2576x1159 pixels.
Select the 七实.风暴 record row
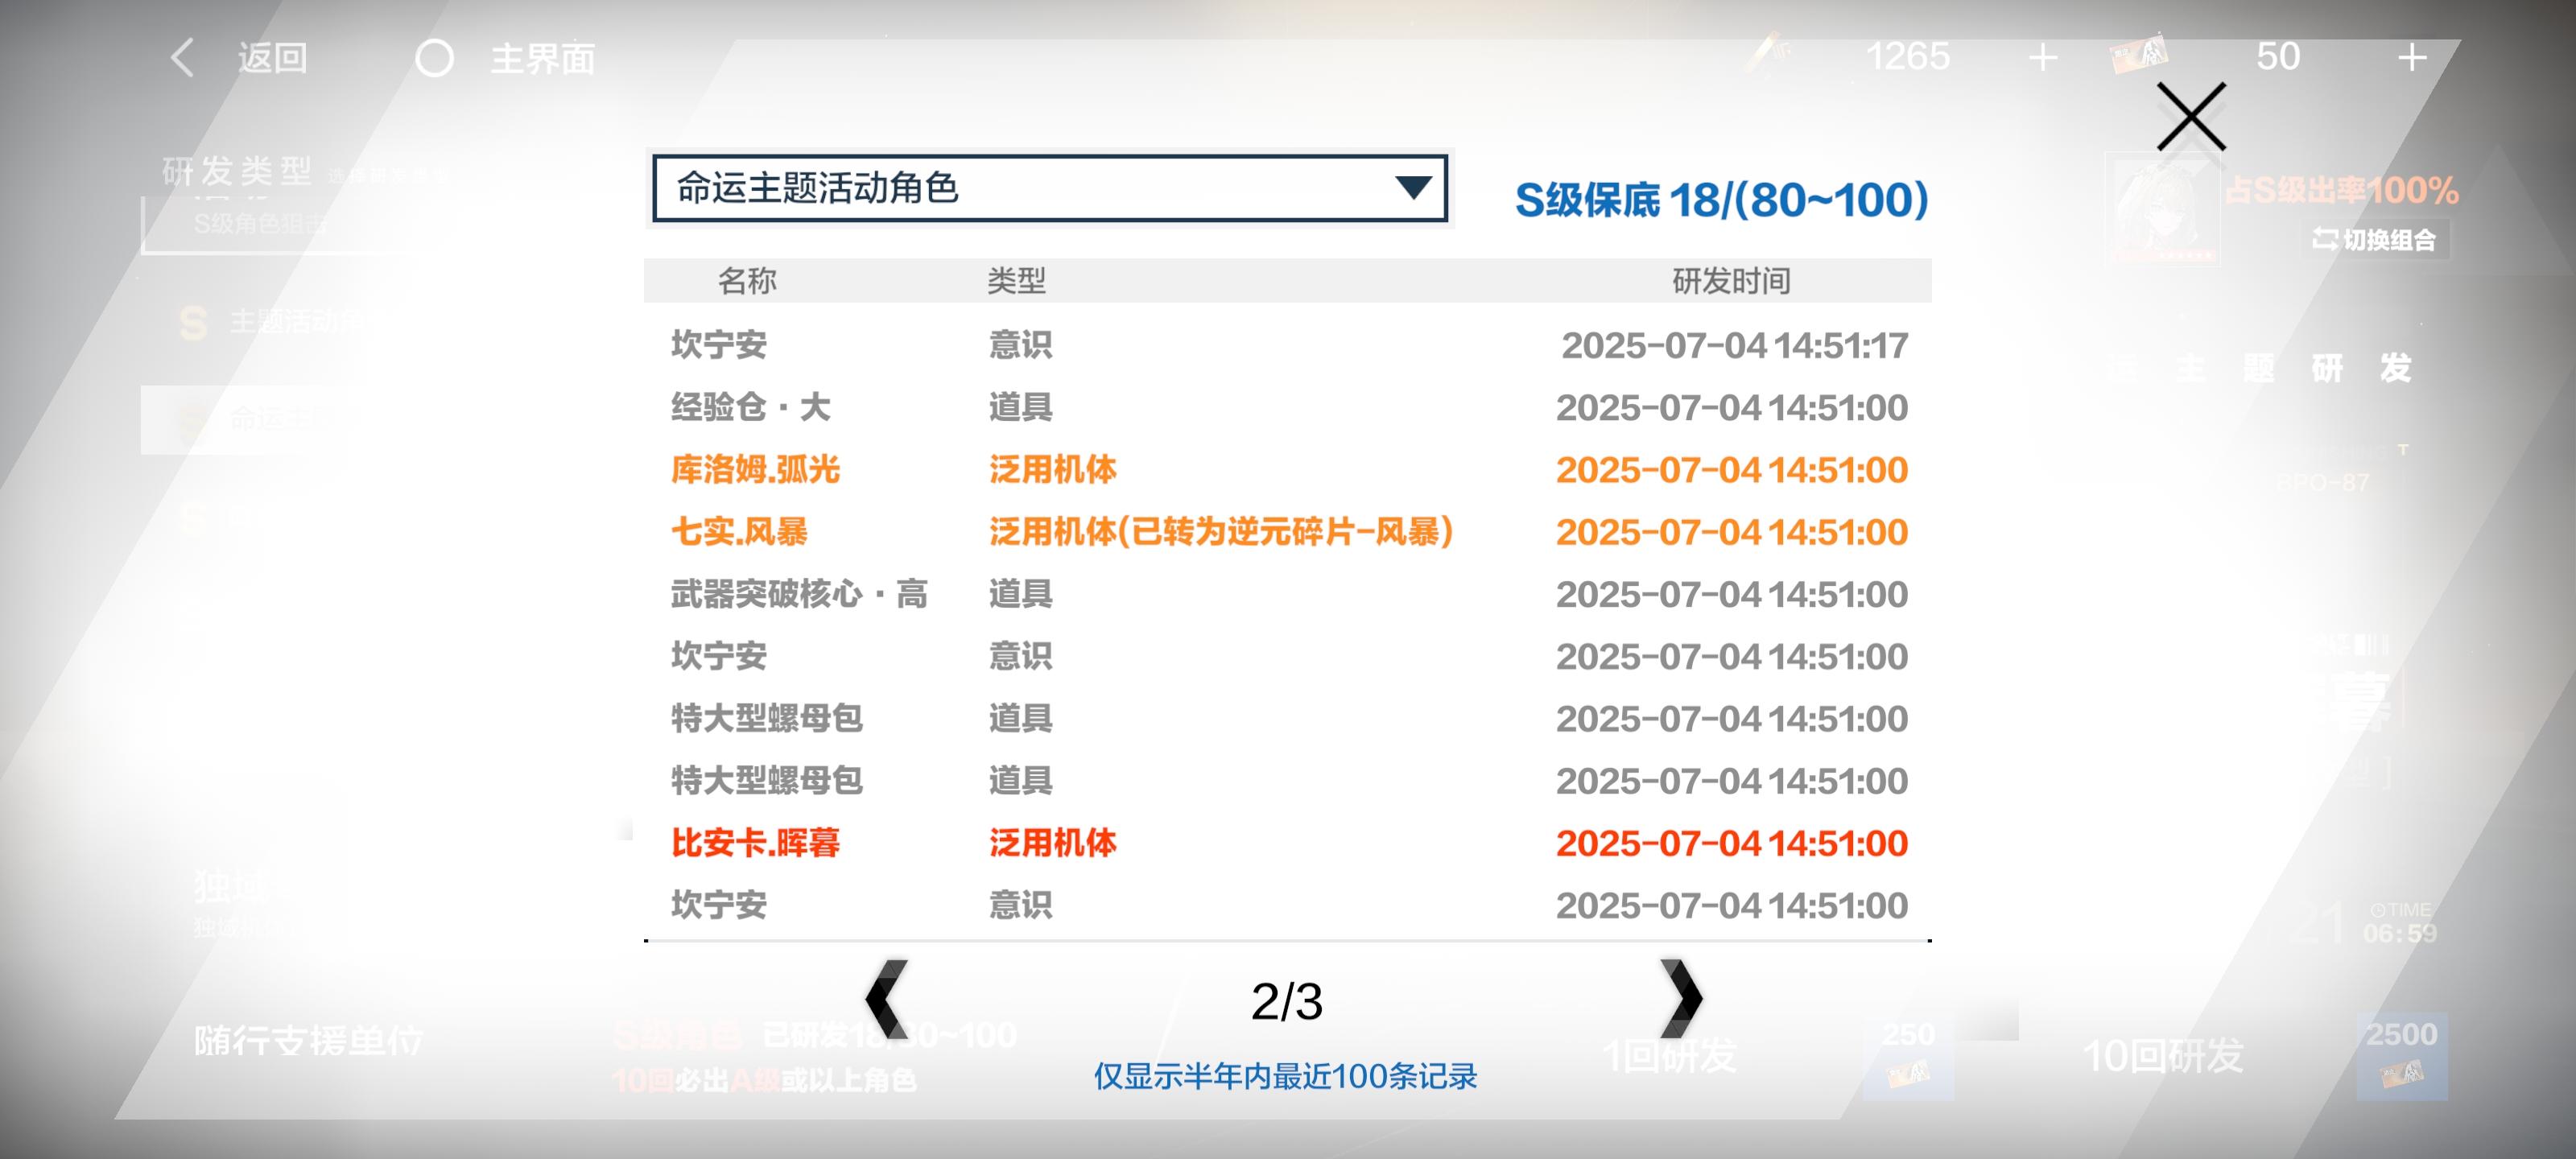pyautogui.click(x=1288, y=532)
